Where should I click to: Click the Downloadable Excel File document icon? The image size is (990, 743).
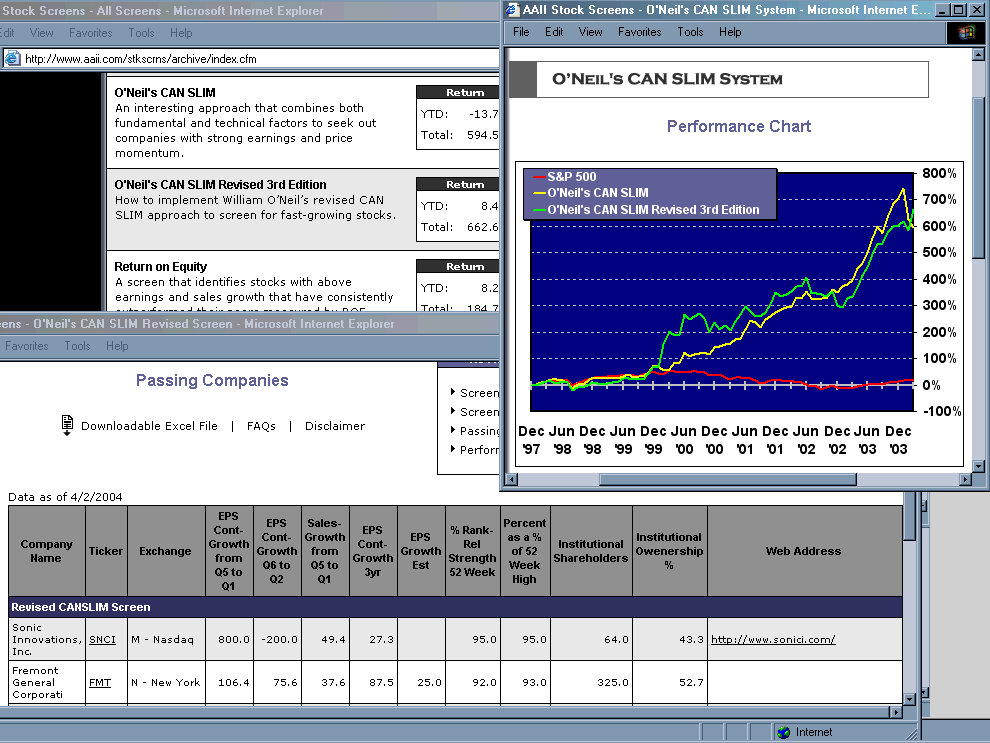click(67, 425)
